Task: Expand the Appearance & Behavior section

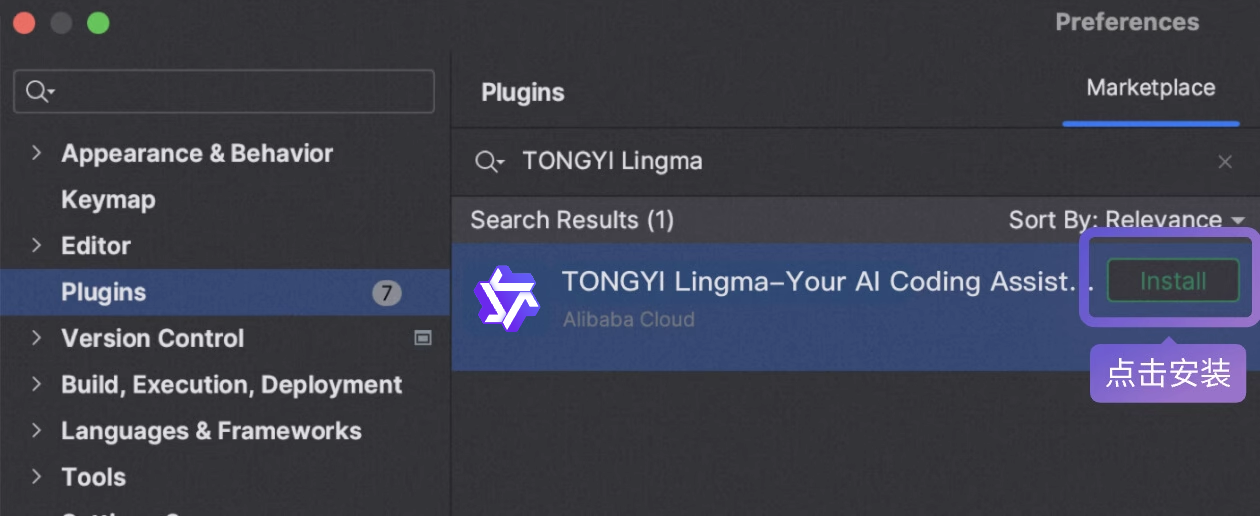Action: [x=37, y=153]
